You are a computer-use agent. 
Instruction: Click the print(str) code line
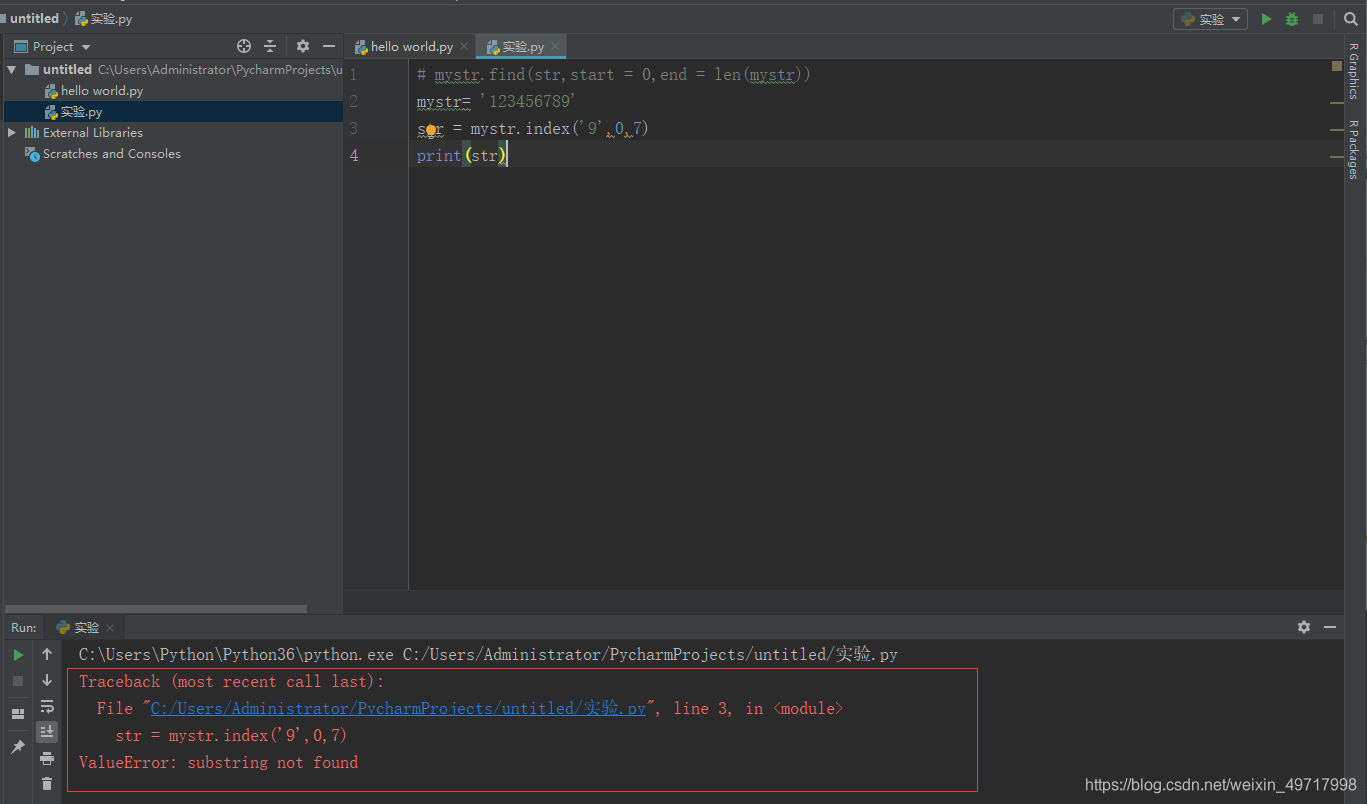click(x=462, y=155)
